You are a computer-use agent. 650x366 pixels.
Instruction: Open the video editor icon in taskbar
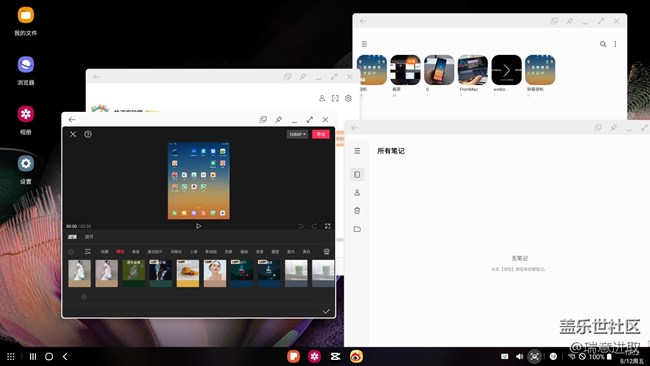click(x=335, y=356)
